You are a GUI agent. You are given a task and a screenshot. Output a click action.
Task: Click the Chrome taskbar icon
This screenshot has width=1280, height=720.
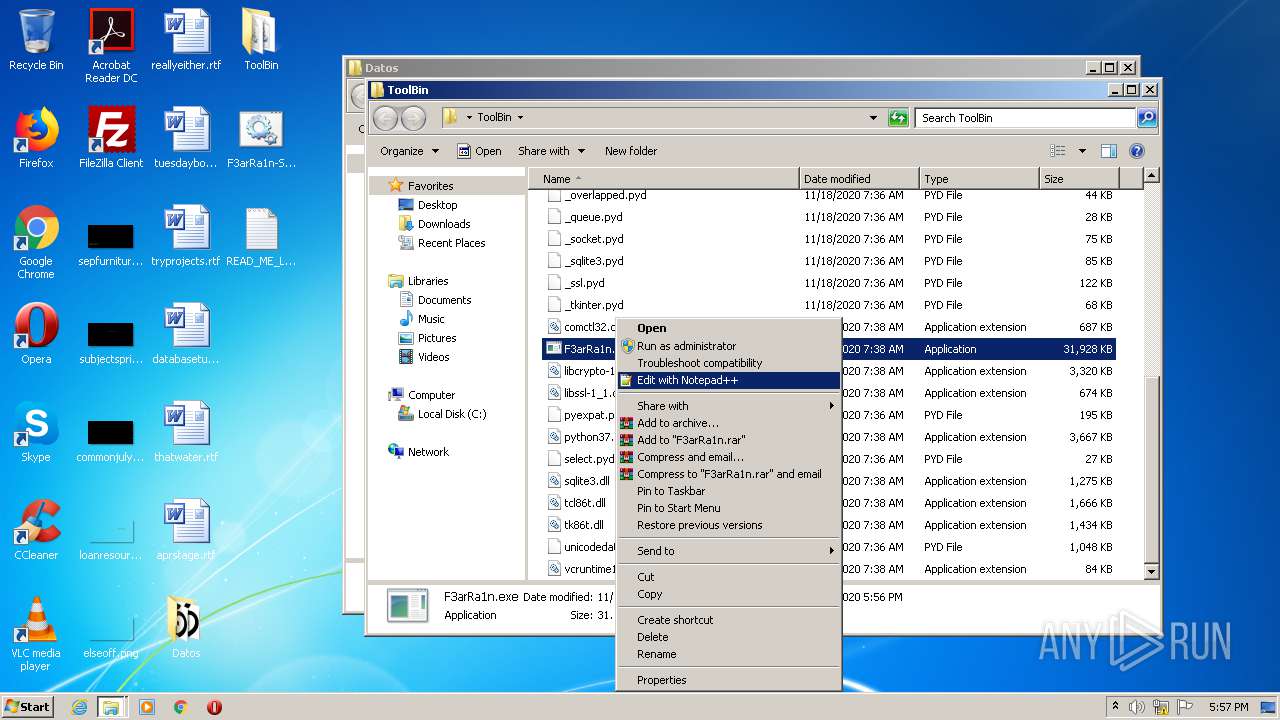(x=181, y=707)
